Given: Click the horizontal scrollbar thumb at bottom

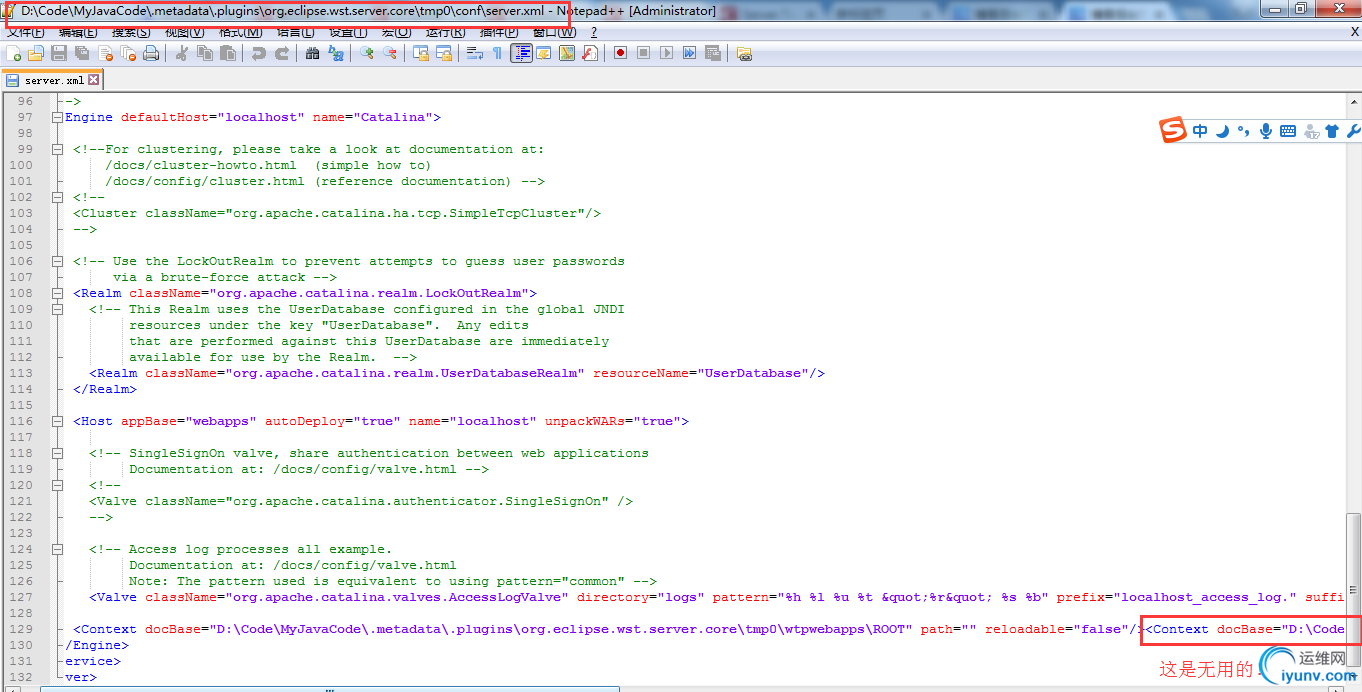Looking at the screenshot, I should click(x=330, y=689).
